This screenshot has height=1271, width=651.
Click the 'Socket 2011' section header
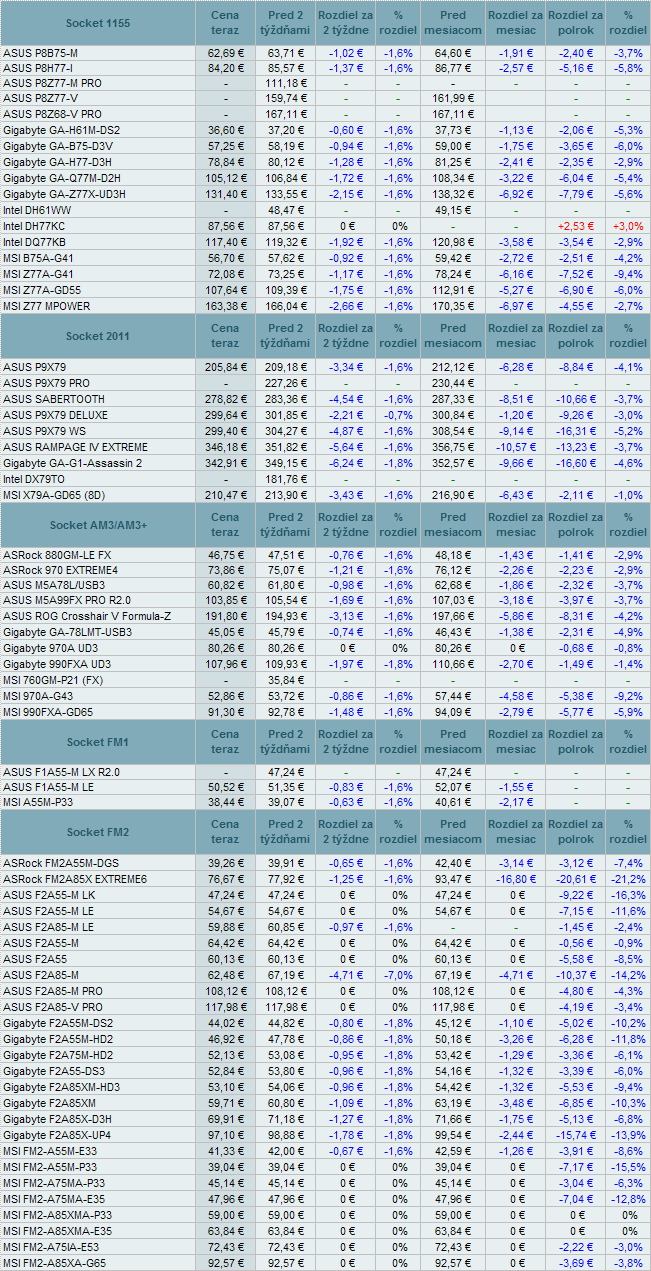point(97,336)
